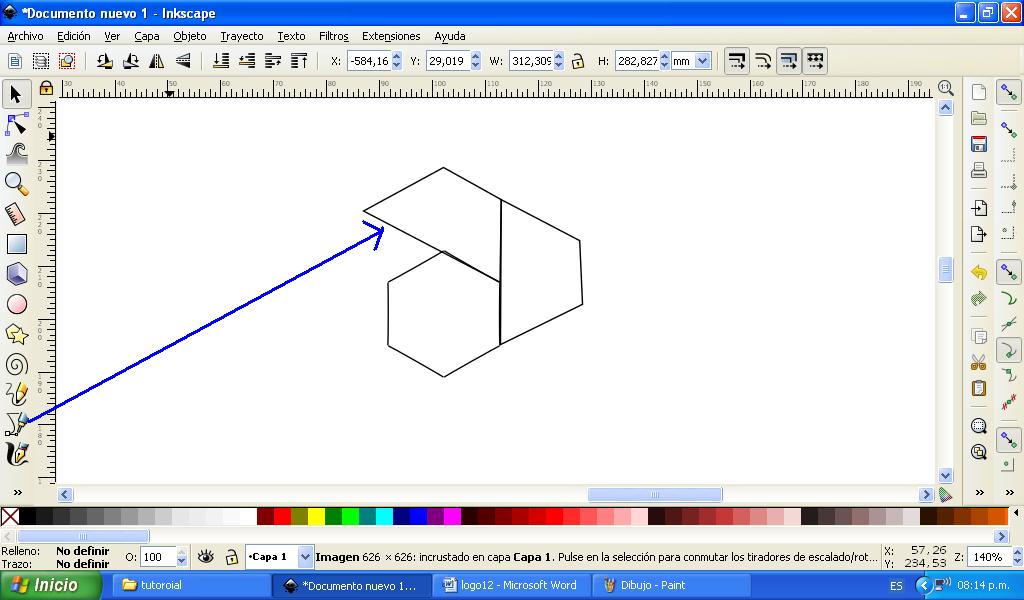Switch to logo12 - Microsoft Word window
Screen dimensions: 1024x600
[513, 585]
